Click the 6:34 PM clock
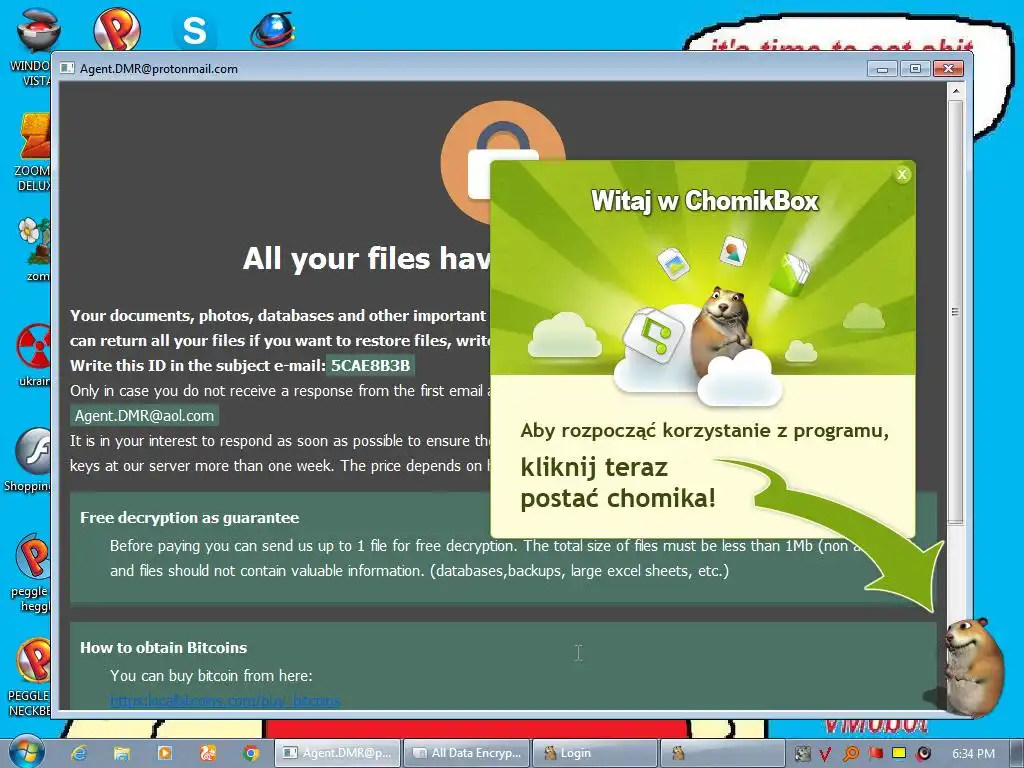This screenshot has width=1024, height=768. tap(973, 754)
